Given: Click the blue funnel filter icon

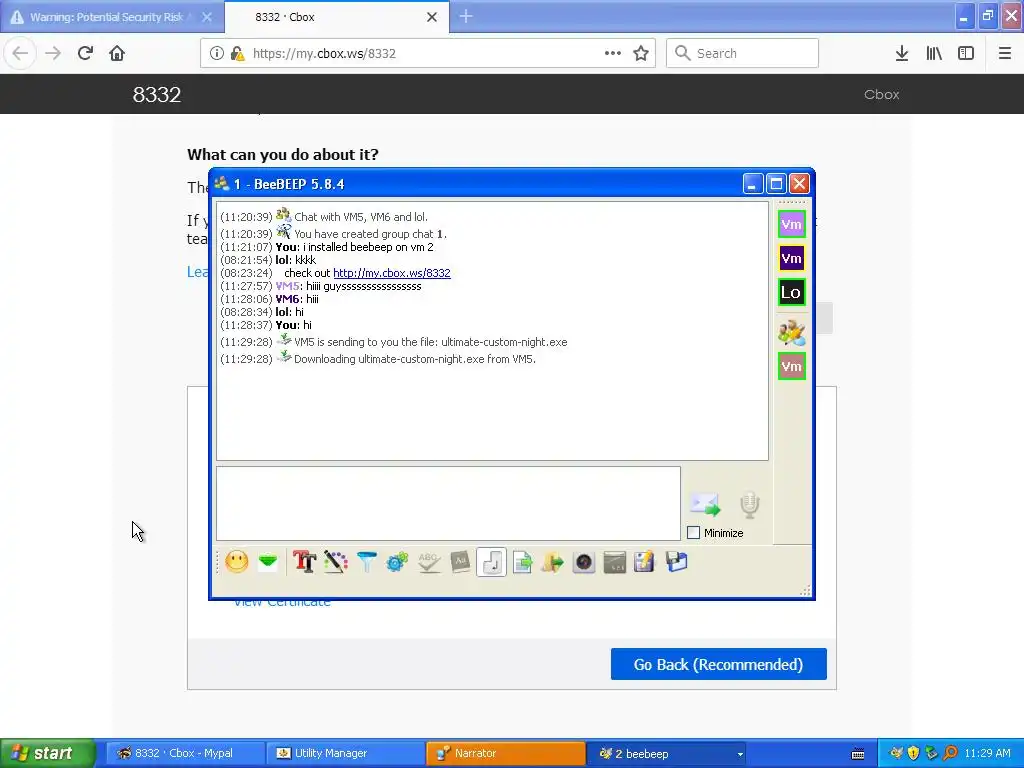Looking at the screenshot, I should [366, 562].
